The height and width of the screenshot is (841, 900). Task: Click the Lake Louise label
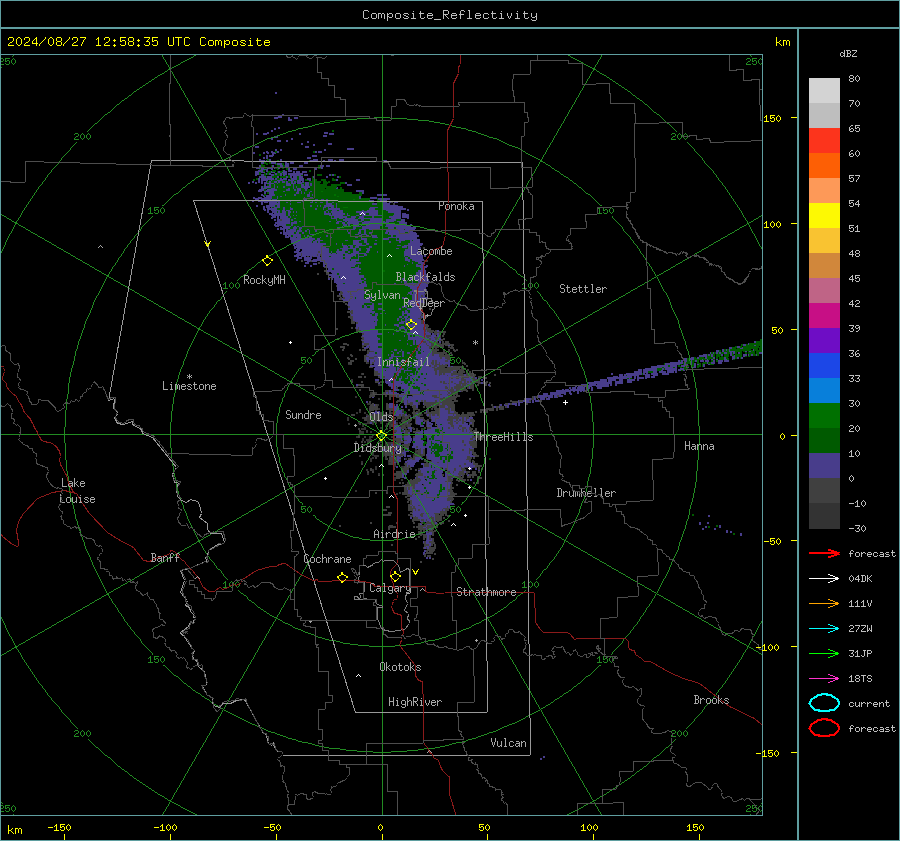coord(77,491)
